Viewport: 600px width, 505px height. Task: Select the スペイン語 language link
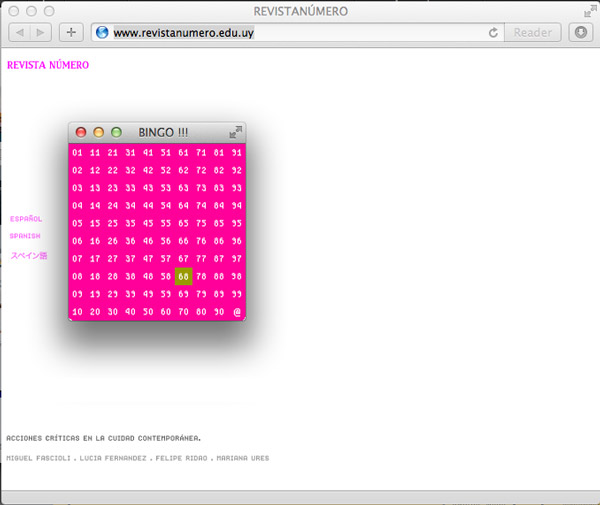point(29,255)
